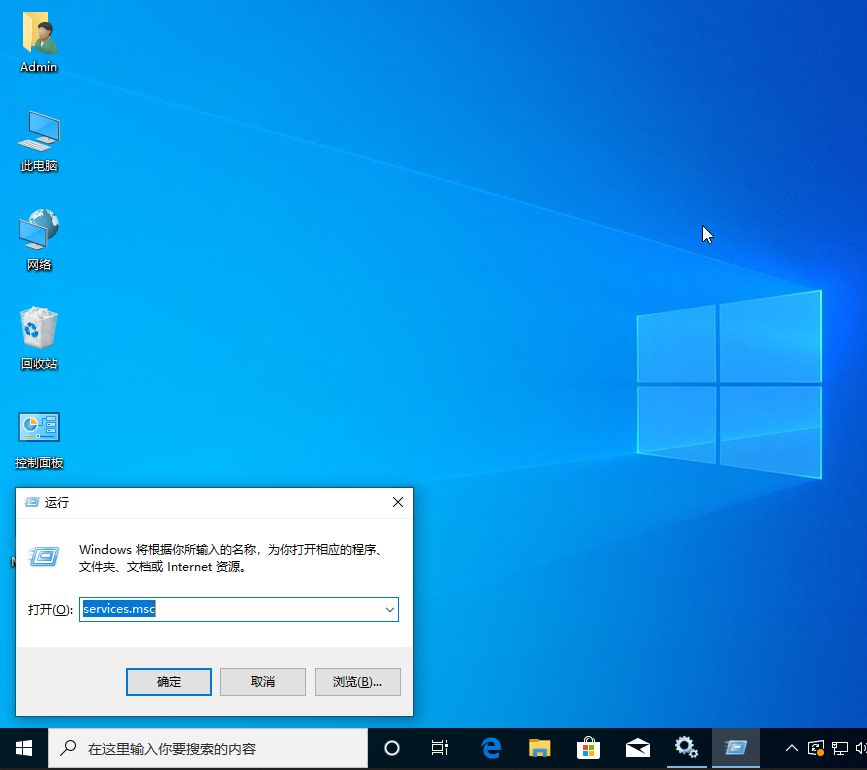Open Task View from the taskbar
This screenshot has width=867, height=770.
440,747
